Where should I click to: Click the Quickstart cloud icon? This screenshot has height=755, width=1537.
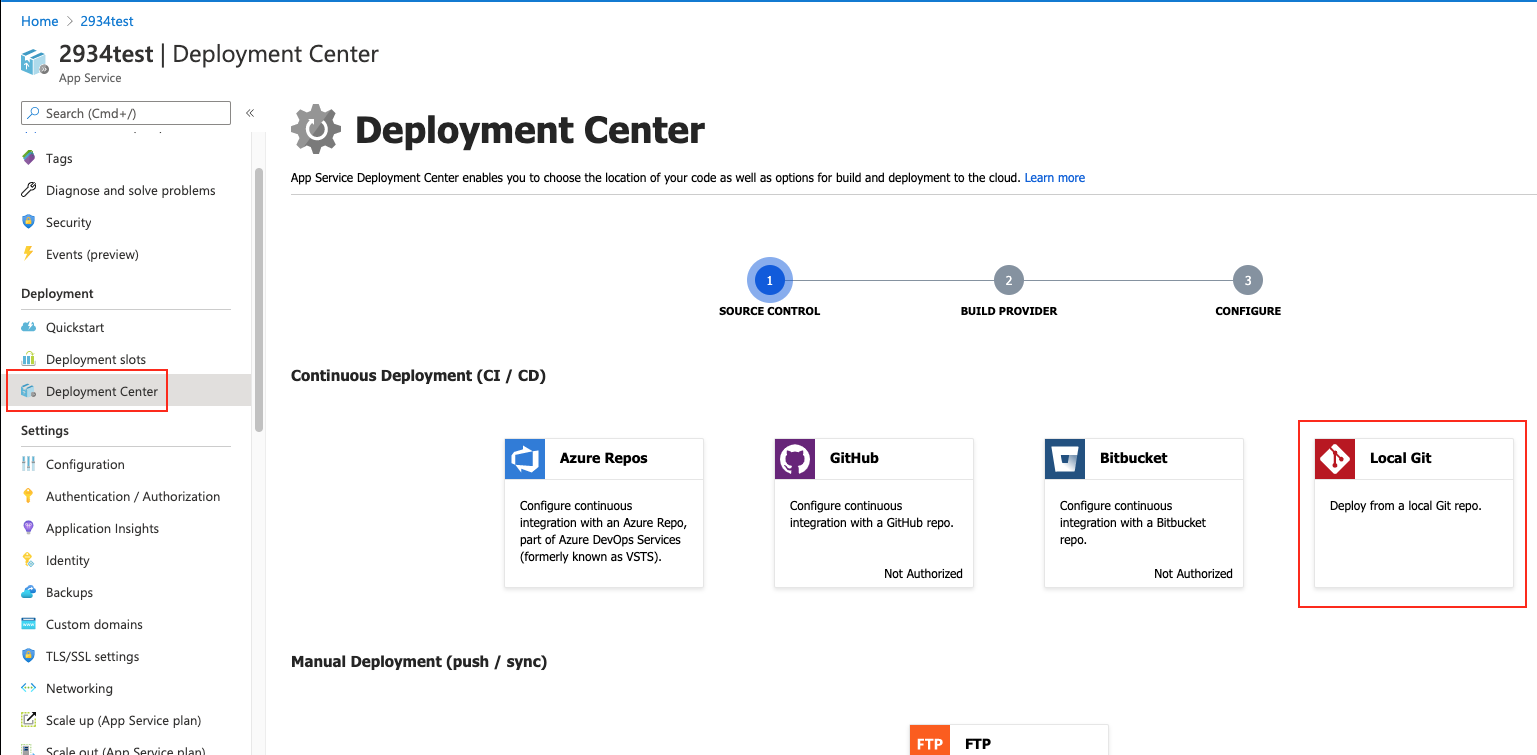pos(28,327)
